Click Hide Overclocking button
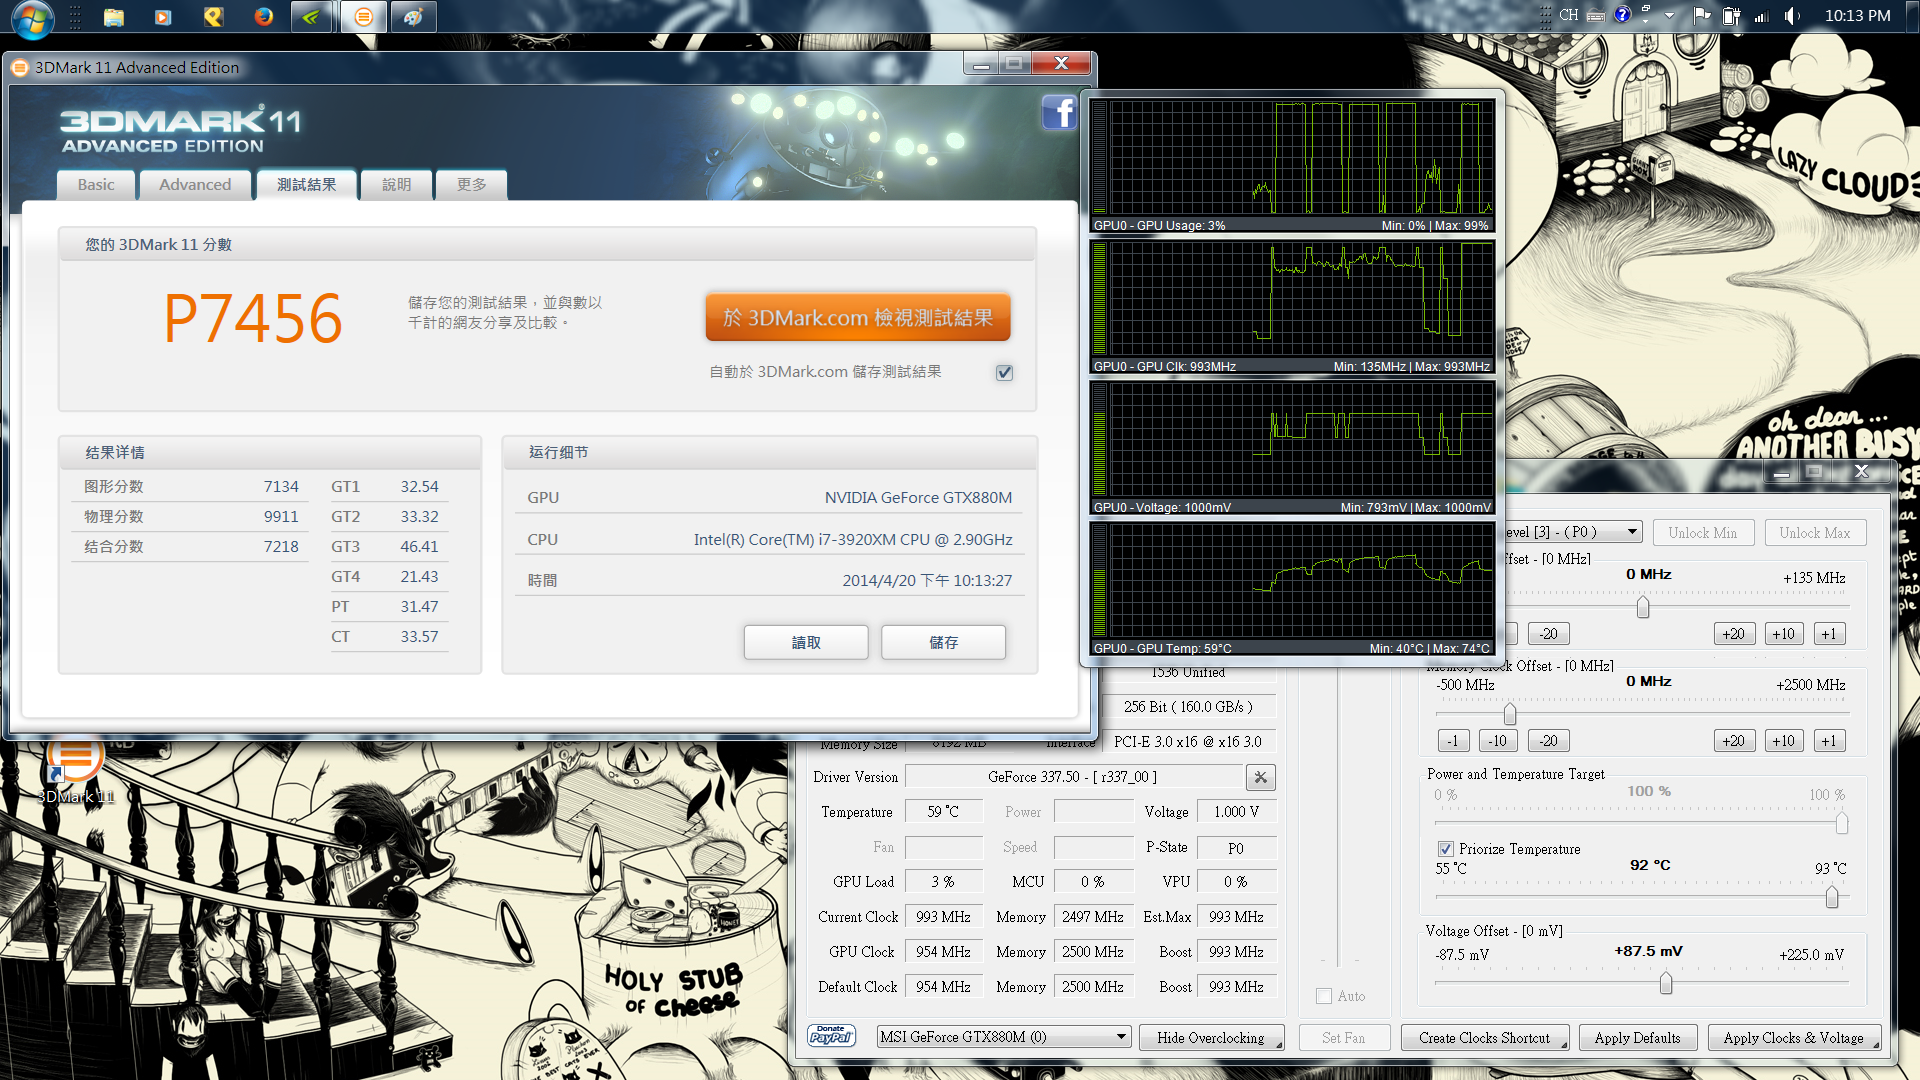The image size is (1920, 1080). tap(1211, 1038)
